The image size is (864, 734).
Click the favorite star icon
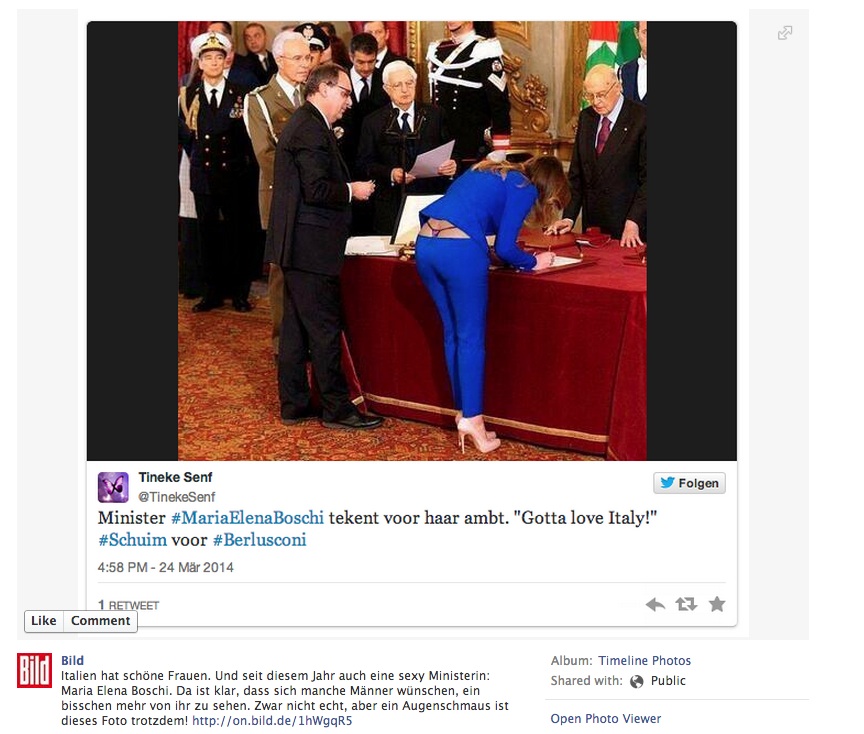click(x=717, y=604)
